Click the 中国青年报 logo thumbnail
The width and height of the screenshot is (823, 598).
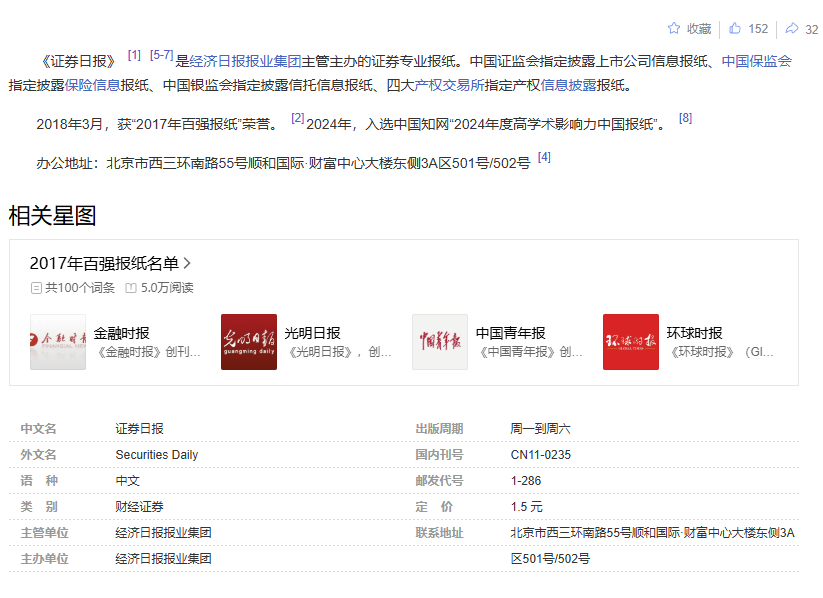(x=440, y=342)
